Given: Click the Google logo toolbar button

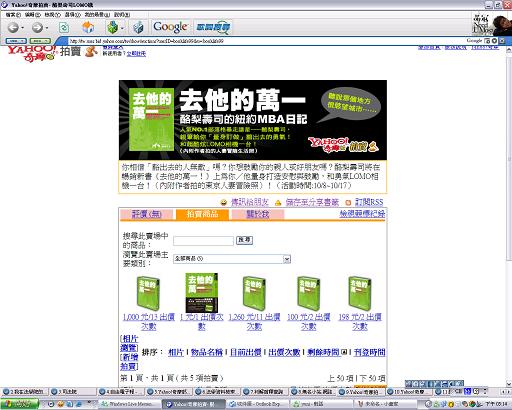Looking at the screenshot, I should 170,27.
